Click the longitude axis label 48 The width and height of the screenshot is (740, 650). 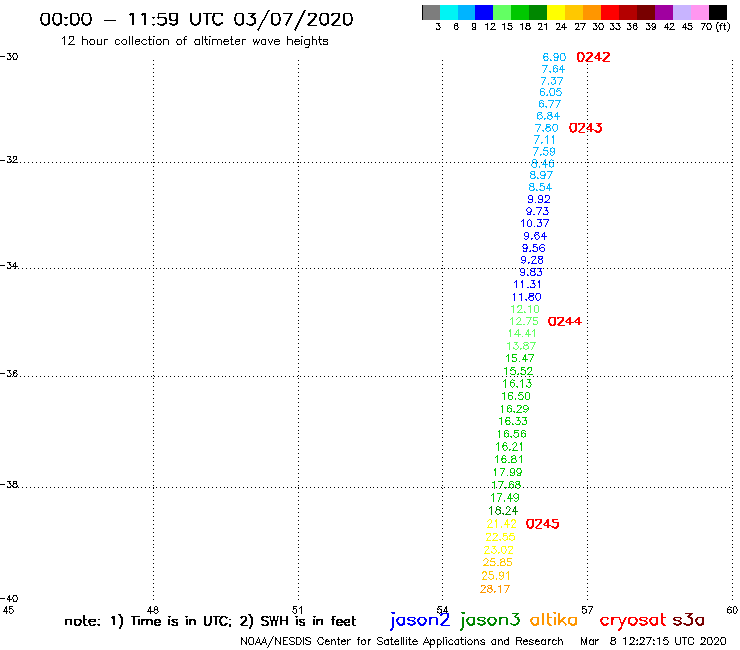click(x=153, y=610)
